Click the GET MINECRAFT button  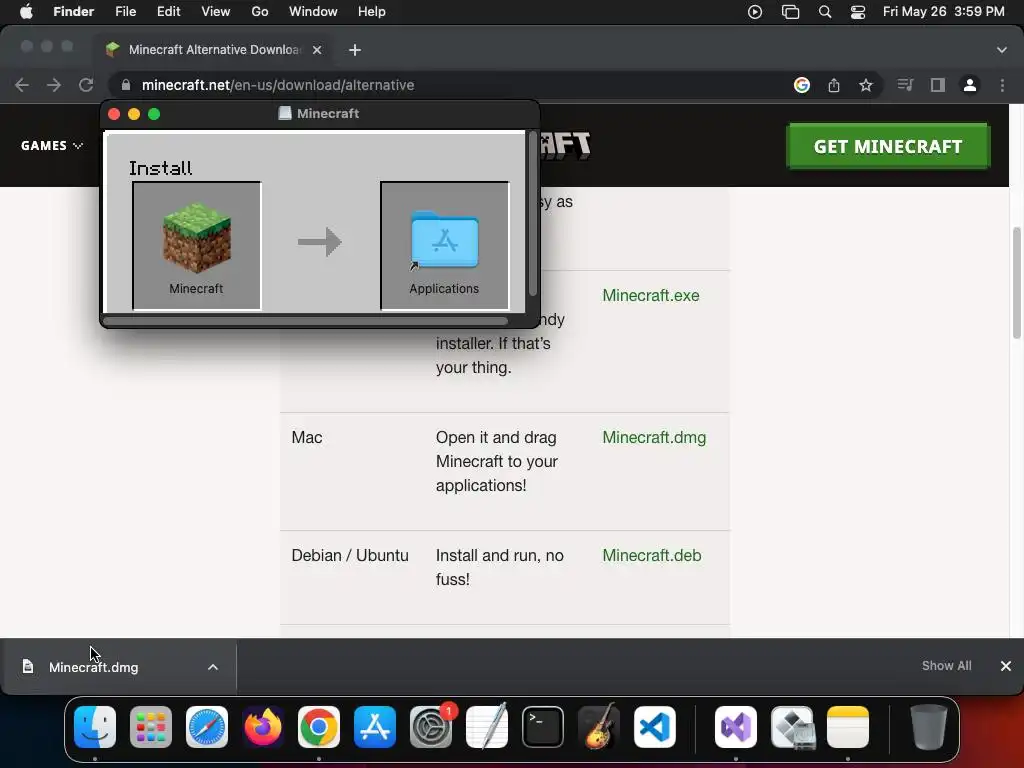coord(888,146)
